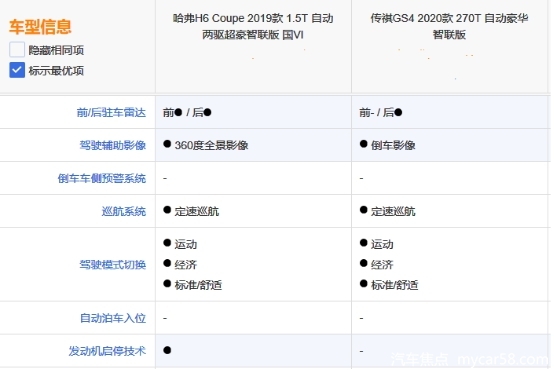Click the 传祺 前-/后● radar cell

tap(450, 112)
